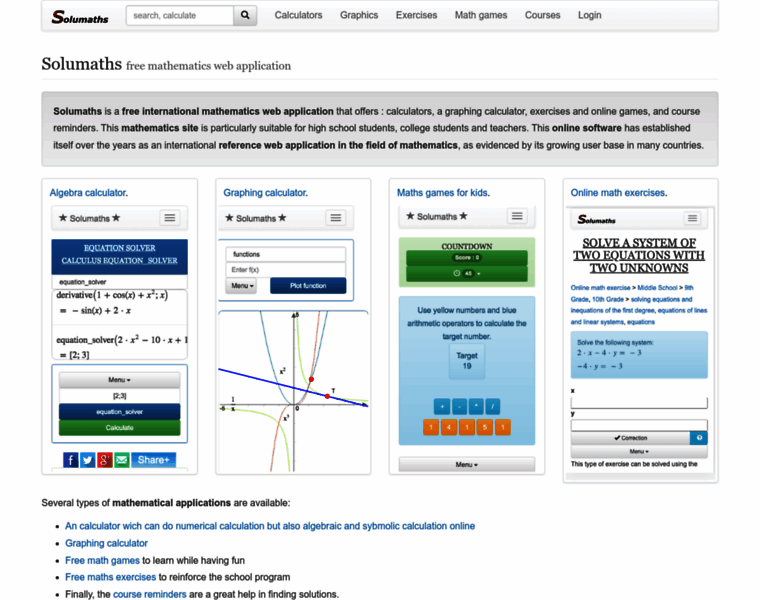
Task: Expand Menu dropdown in Graphing calculator card
Action: click(241, 285)
